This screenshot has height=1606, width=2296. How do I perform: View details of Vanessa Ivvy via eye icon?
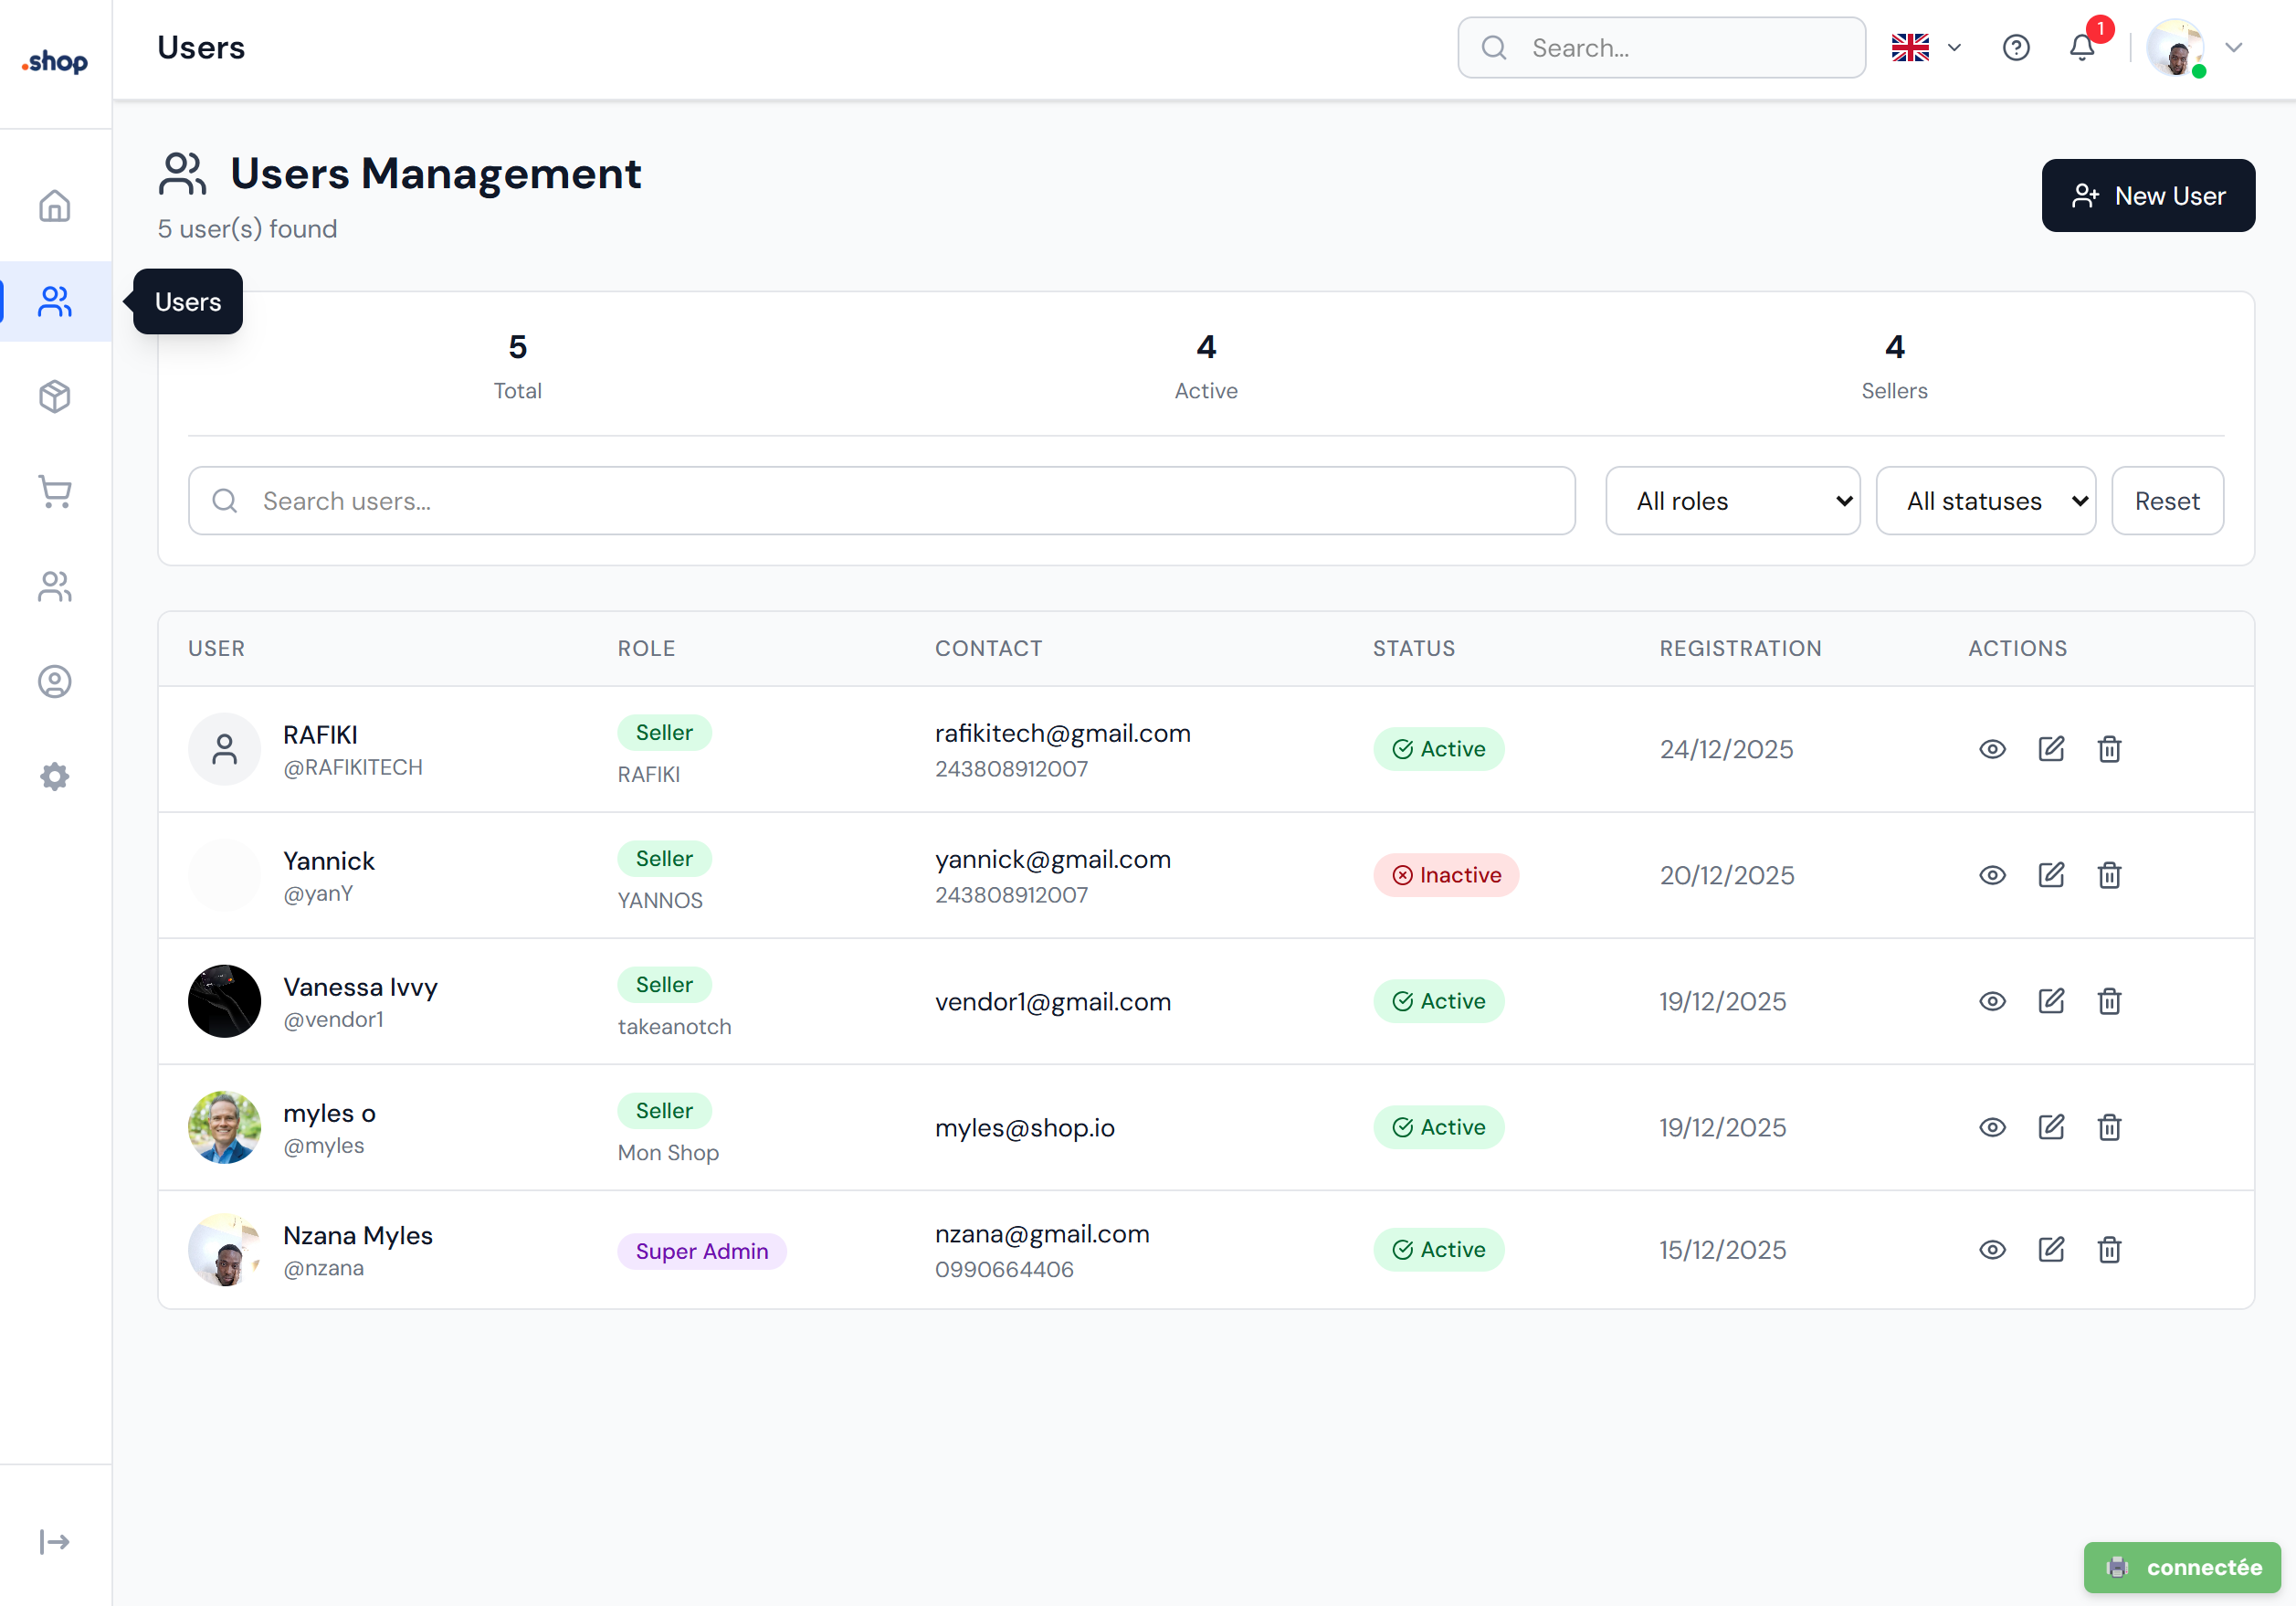tap(1992, 1001)
